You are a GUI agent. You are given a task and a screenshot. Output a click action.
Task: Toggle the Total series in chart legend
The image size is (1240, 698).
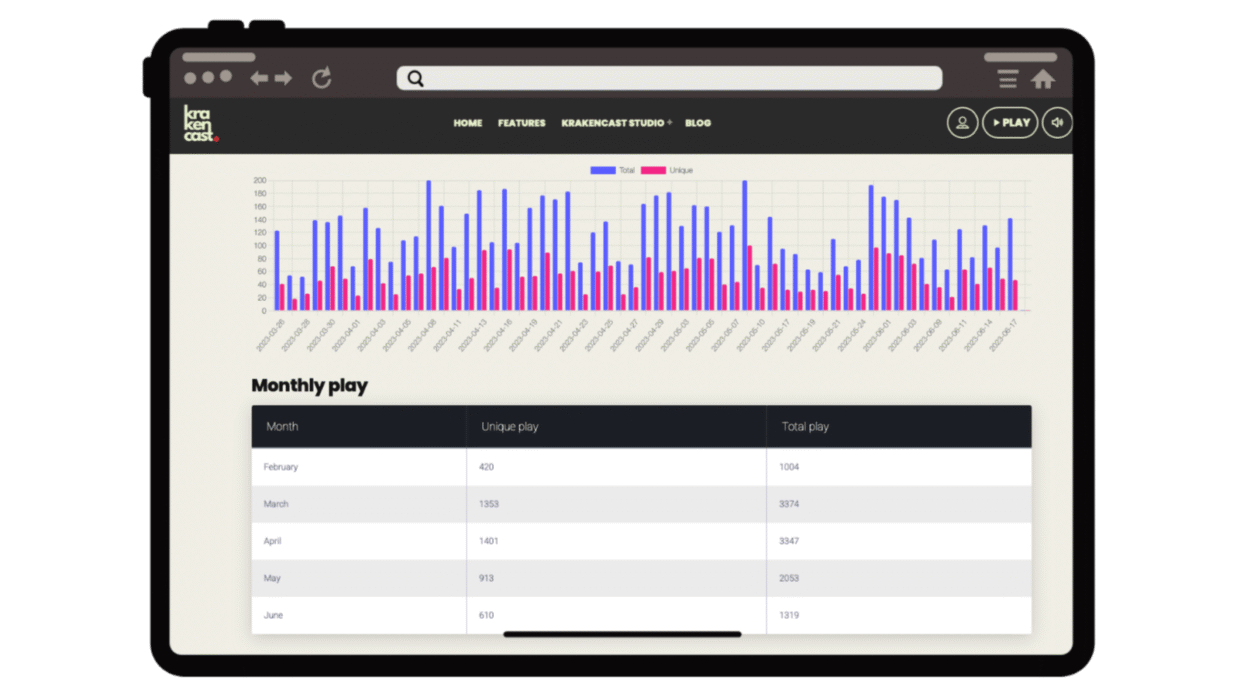click(612, 171)
